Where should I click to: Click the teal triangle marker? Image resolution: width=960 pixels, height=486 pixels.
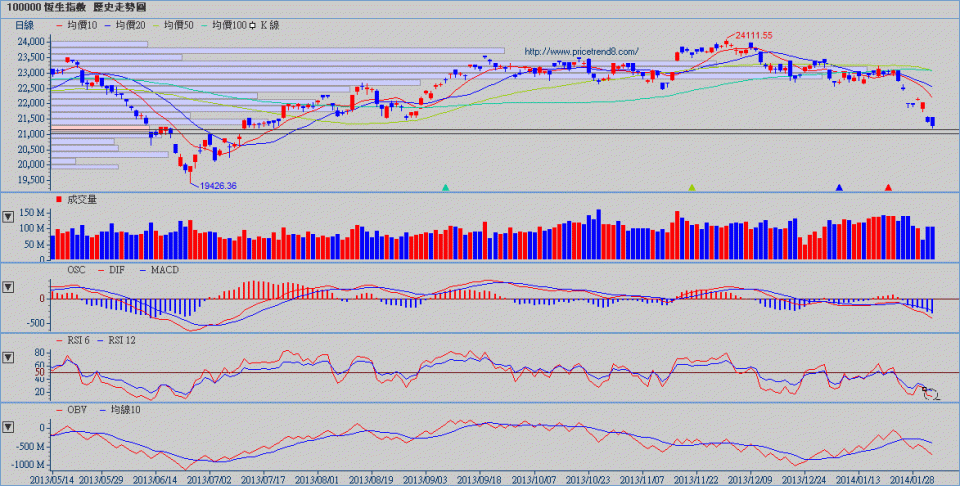pyautogui.click(x=446, y=187)
